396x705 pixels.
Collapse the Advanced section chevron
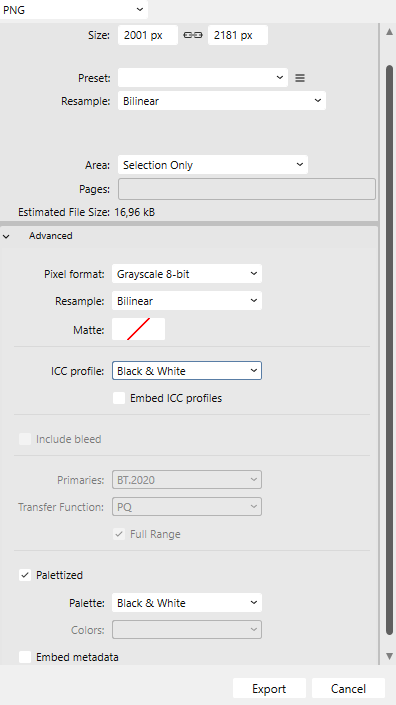pyautogui.click(x=6, y=236)
